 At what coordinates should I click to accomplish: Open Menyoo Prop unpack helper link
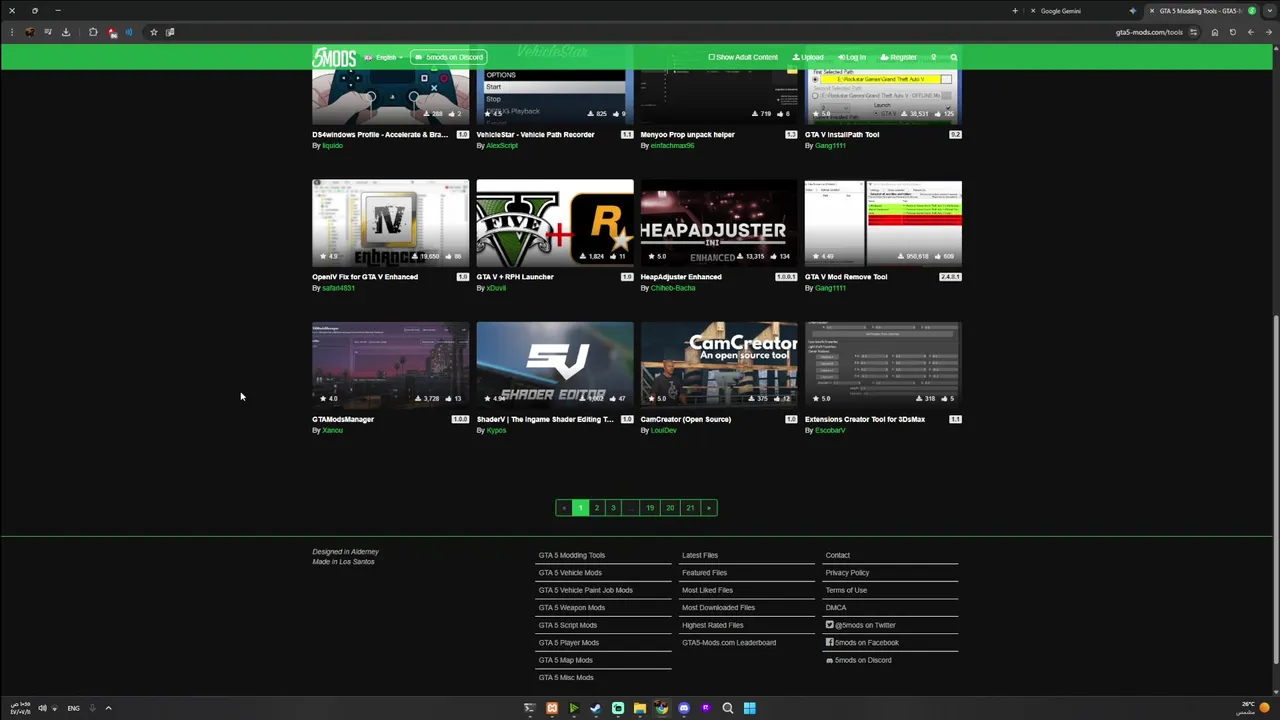(688, 134)
